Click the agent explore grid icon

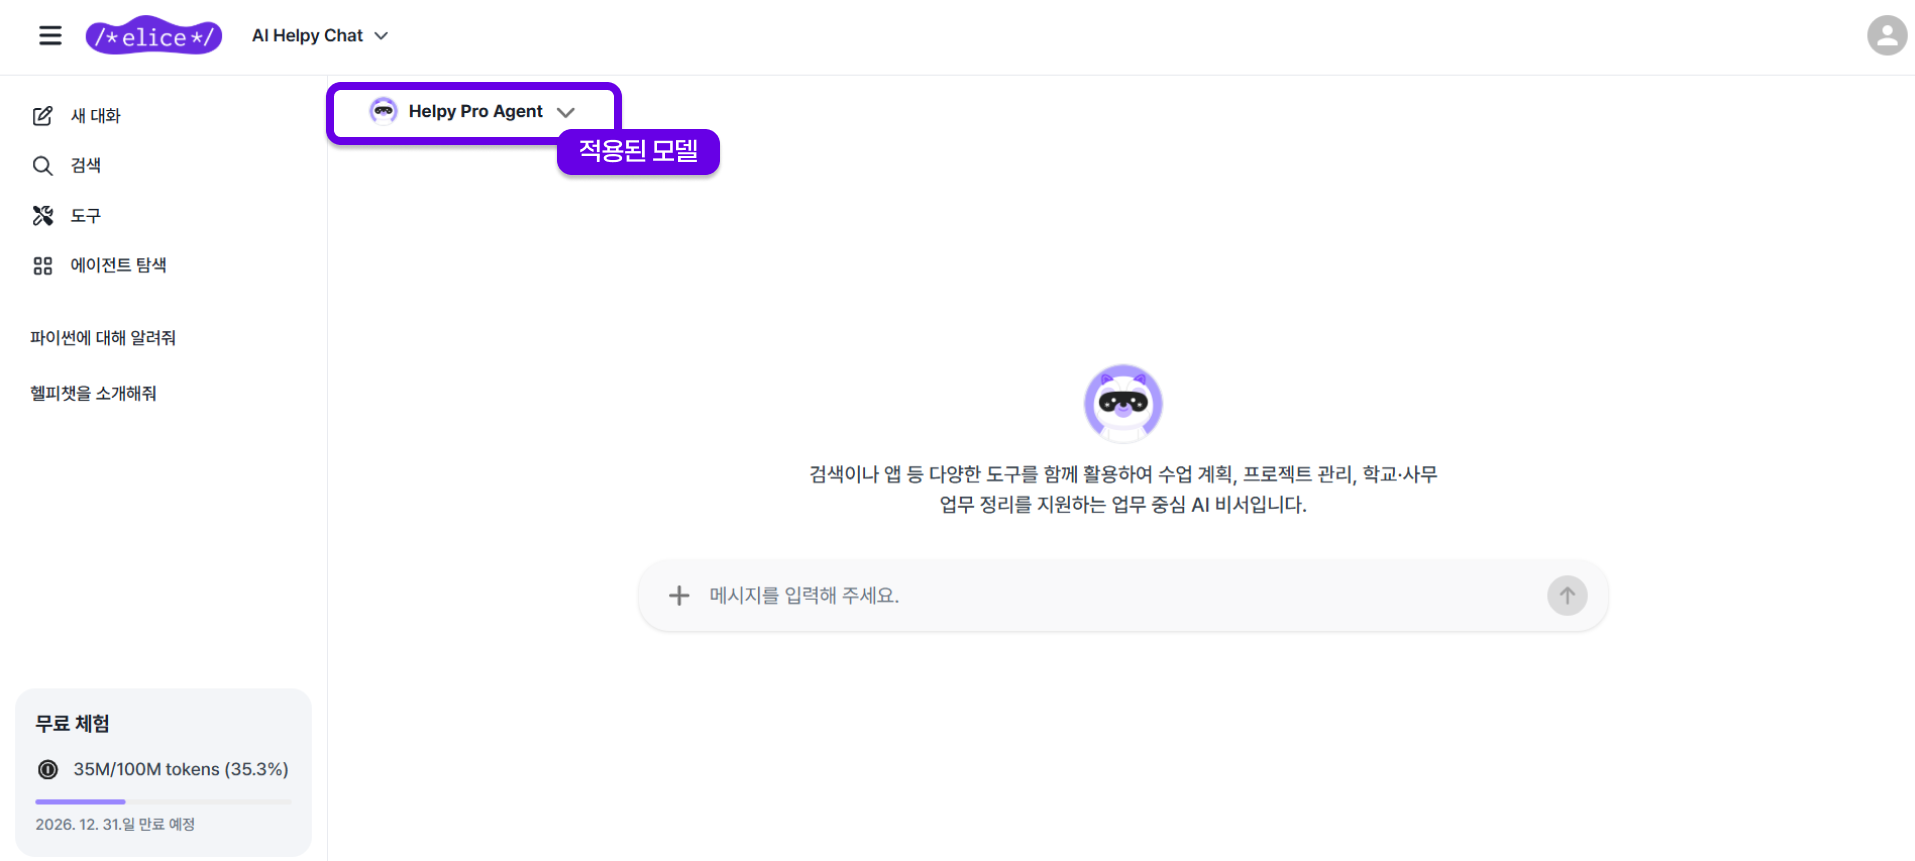tap(42, 266)
